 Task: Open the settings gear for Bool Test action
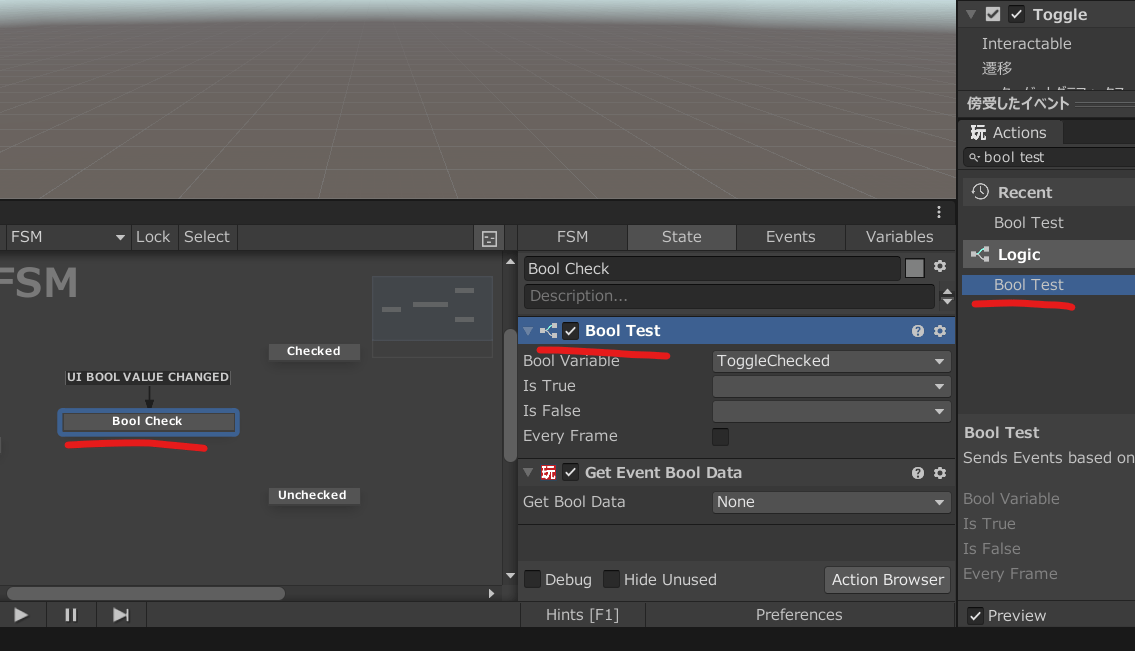click(940, 331)
